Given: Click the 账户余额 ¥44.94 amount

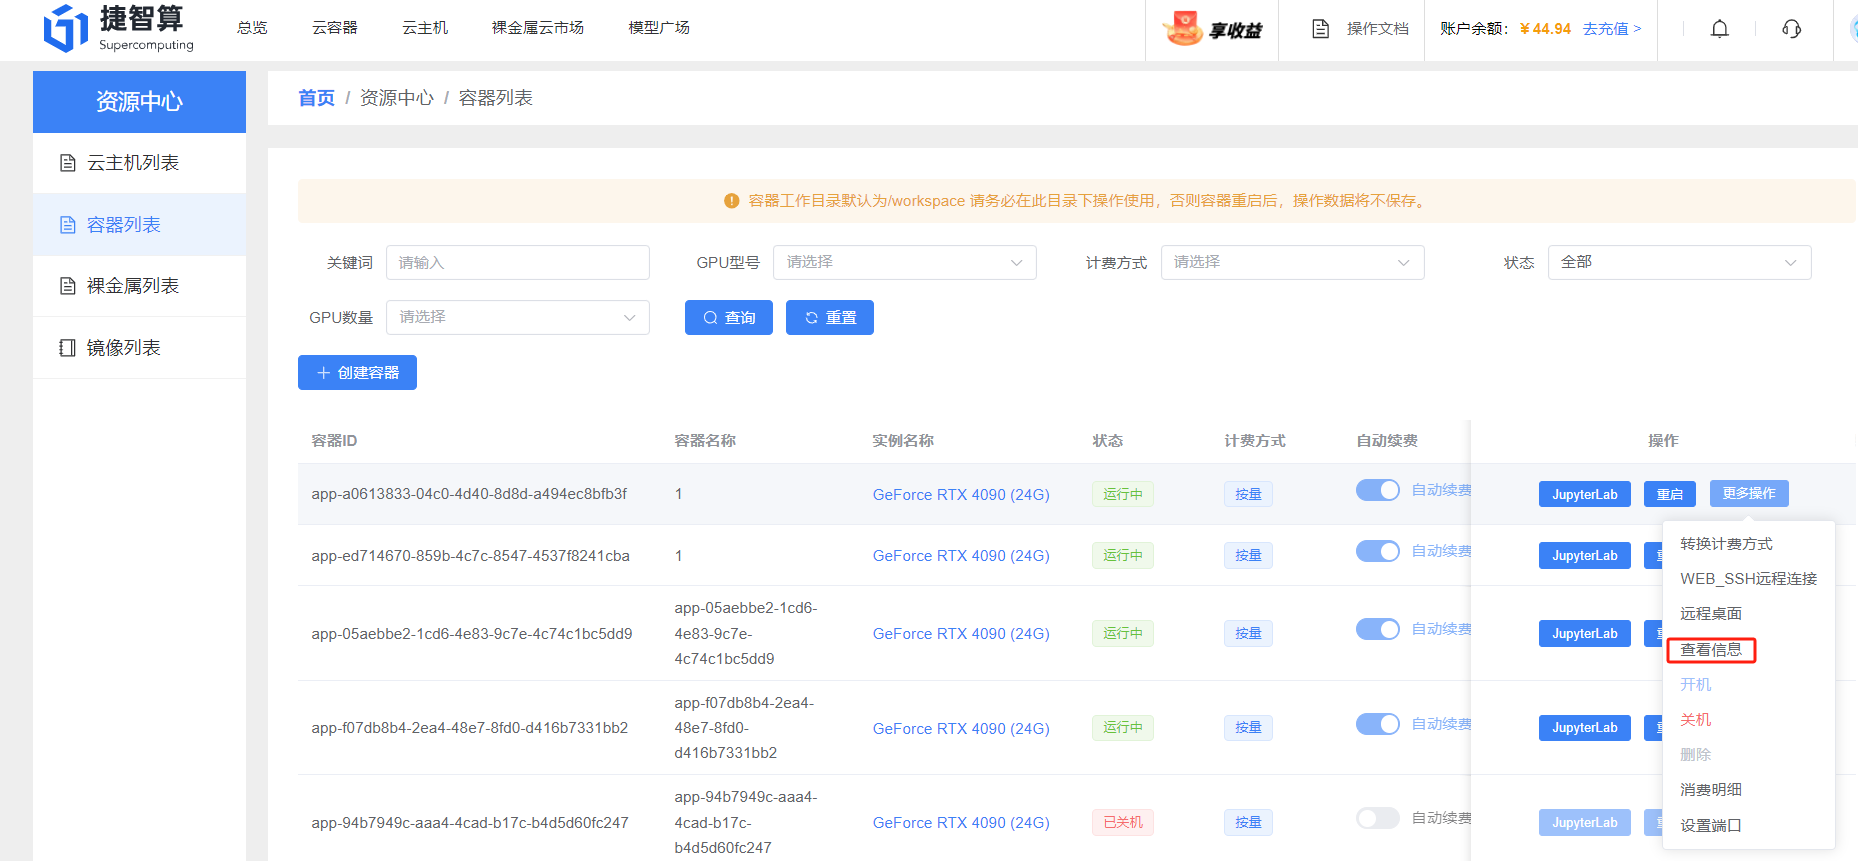Looking at the screenshot, I should [x=1545, y=29].
